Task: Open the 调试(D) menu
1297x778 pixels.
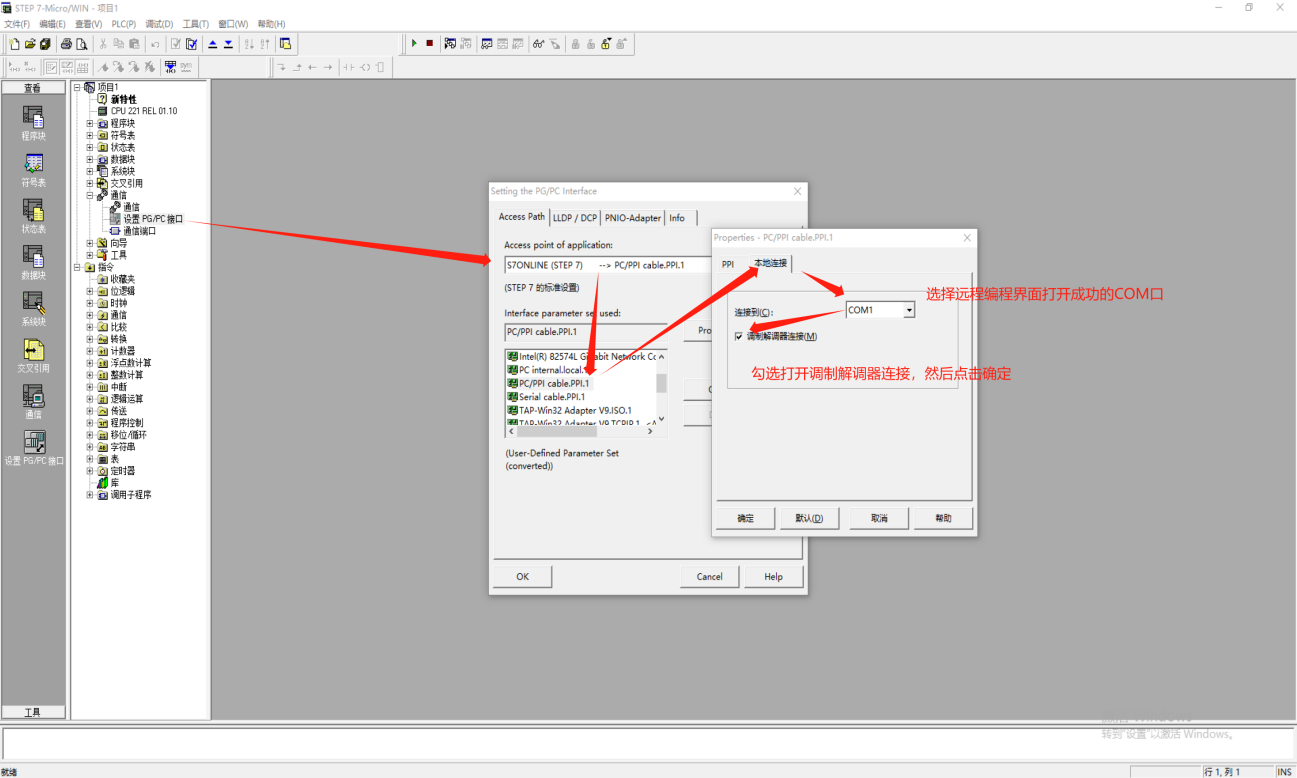Action: 159,23
